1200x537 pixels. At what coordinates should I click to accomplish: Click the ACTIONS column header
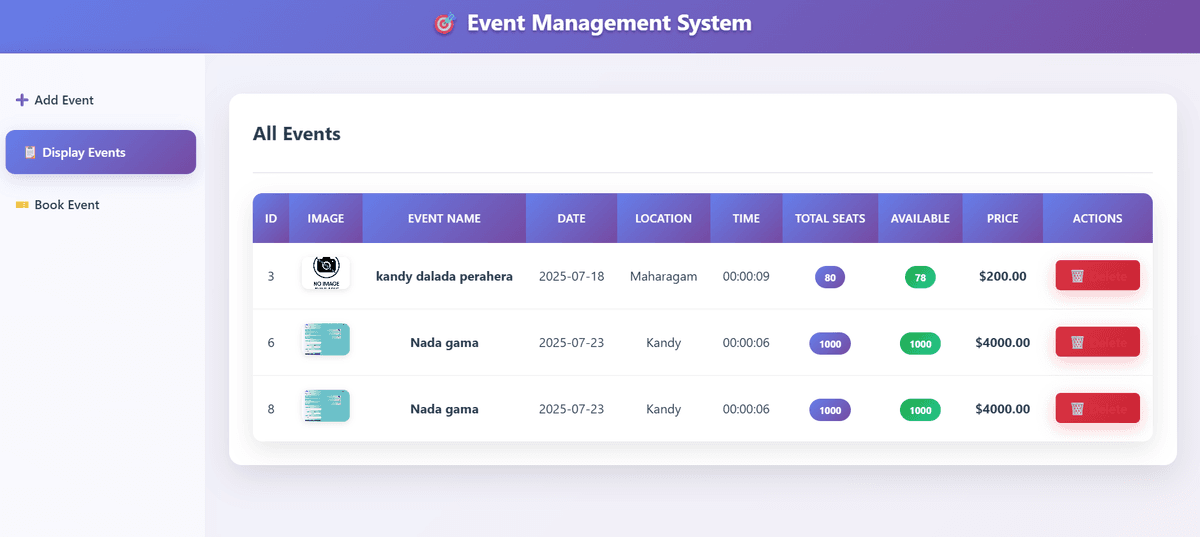point(1098,218)
